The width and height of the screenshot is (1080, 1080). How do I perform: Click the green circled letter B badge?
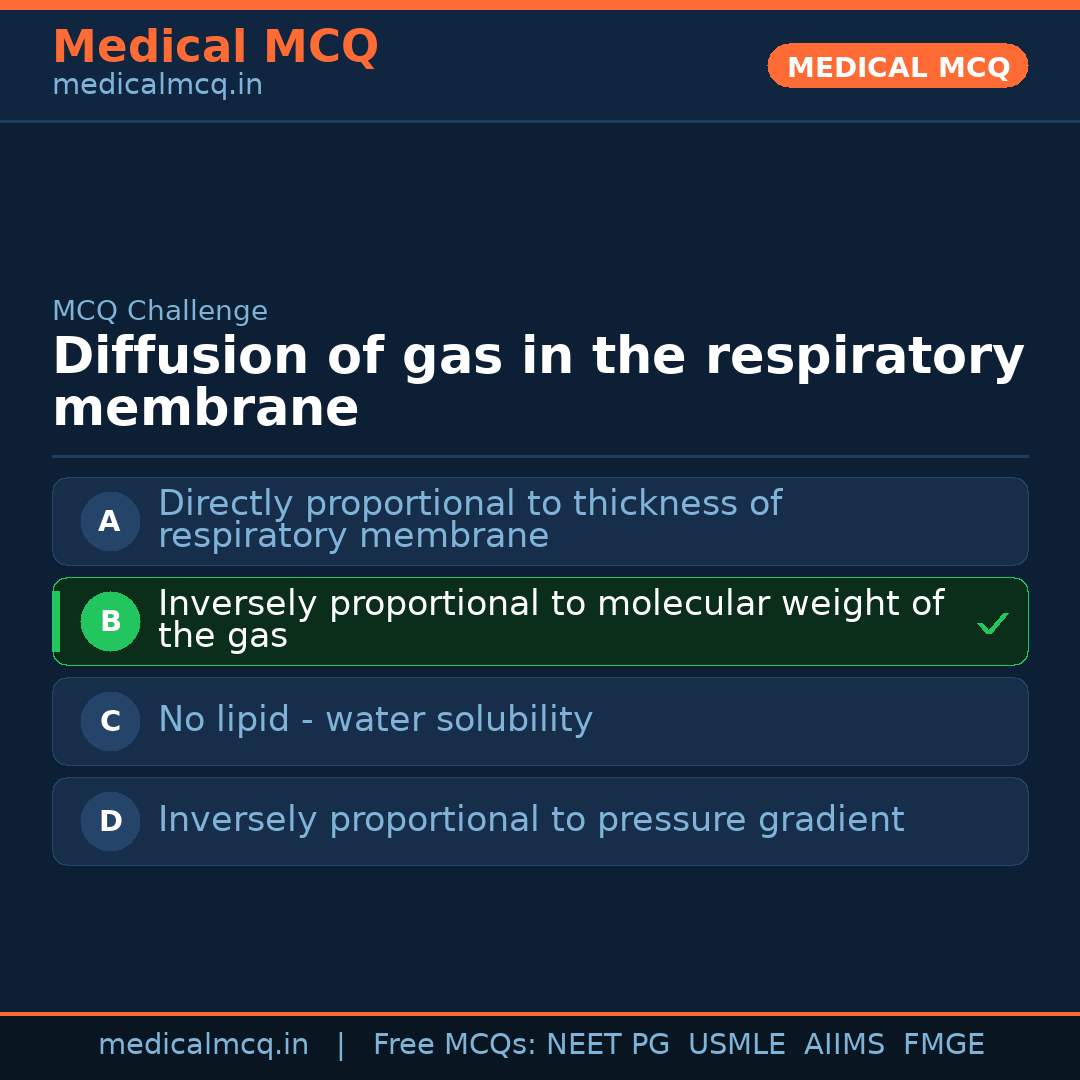tap(110, 621)
